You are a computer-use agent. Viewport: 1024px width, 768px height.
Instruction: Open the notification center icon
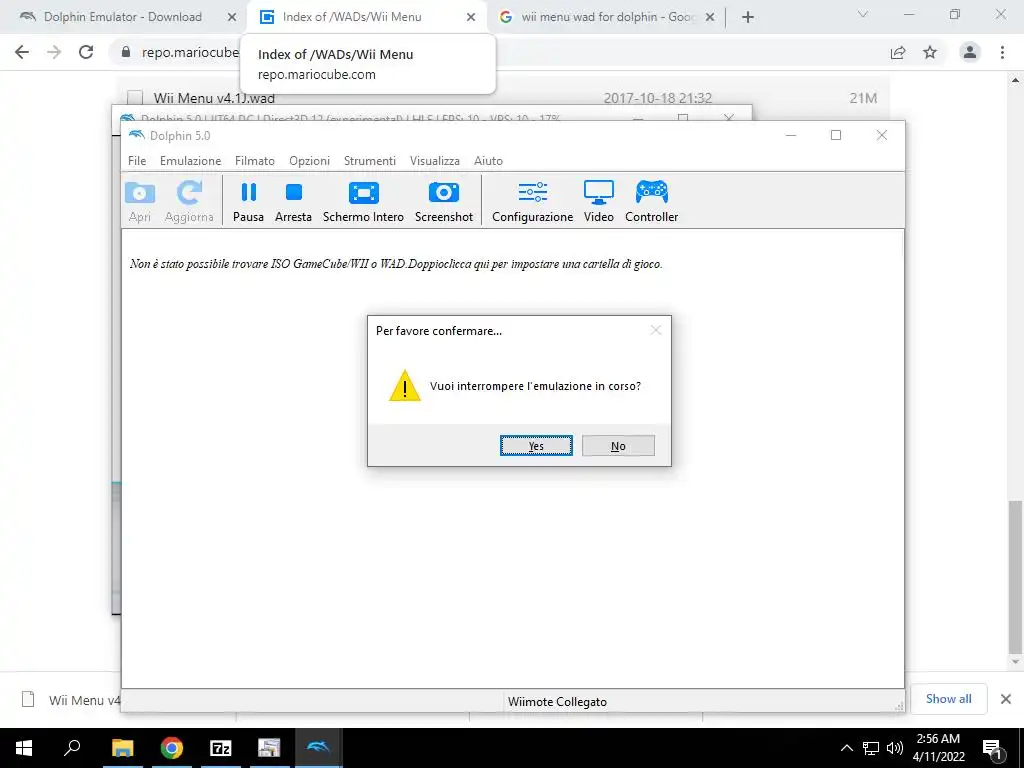993,748
